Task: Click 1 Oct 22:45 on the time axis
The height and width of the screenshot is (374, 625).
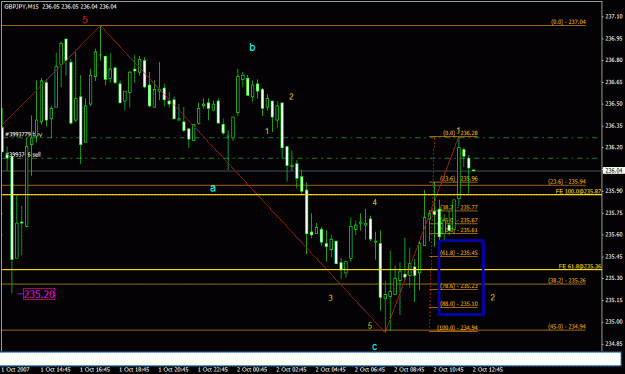Action: pos(212,370)
